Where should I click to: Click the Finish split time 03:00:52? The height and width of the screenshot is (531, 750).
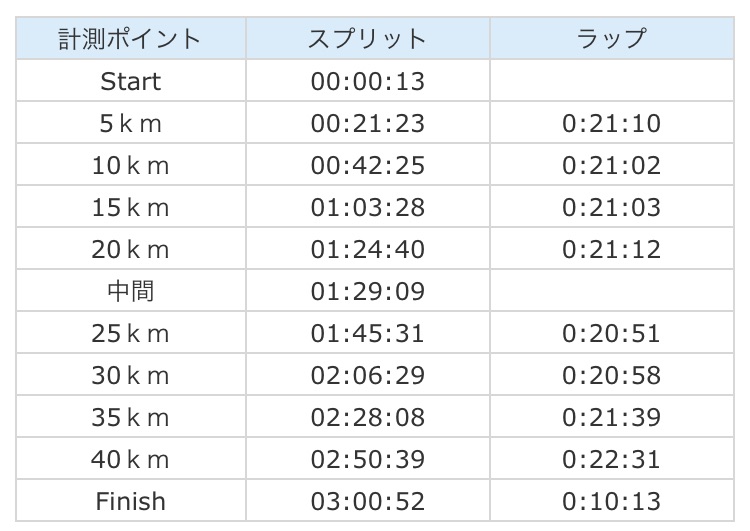point(367,501)
